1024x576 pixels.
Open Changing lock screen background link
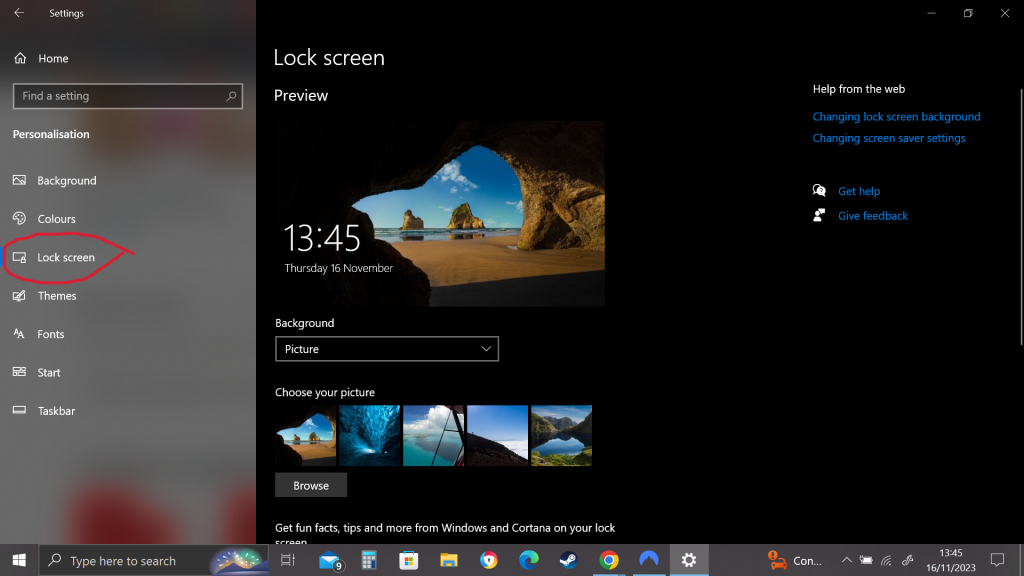tap(896, 117)
